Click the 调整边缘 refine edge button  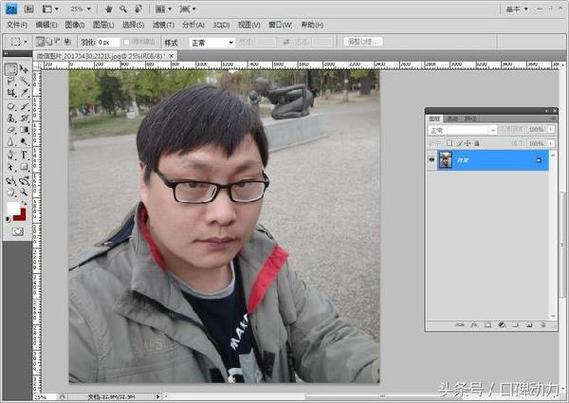coord(363,42)
